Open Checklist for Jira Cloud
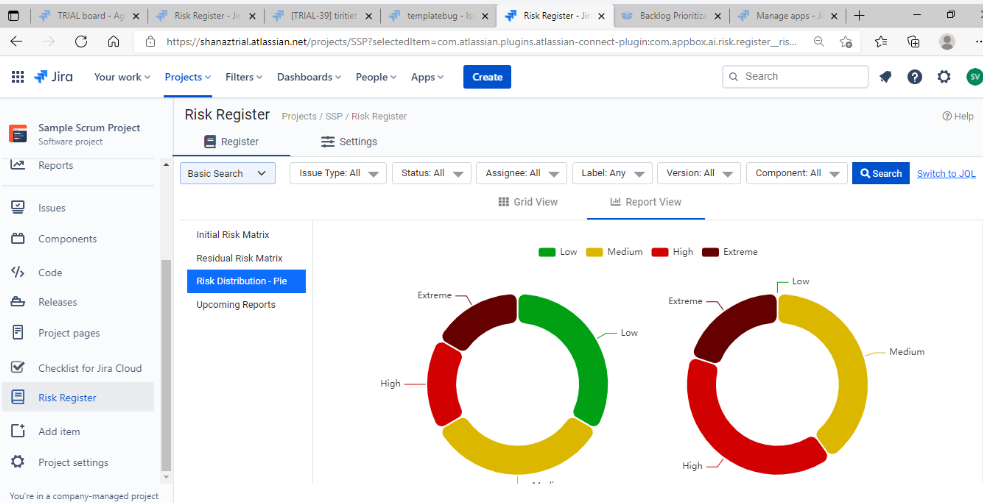The image size is (983, 503). (89, 368)
